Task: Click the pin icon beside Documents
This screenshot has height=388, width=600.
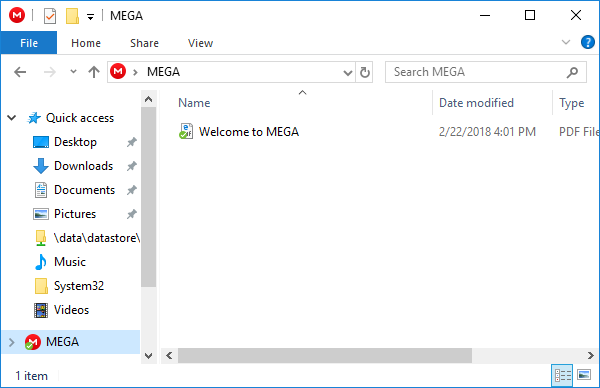Action: click(132, 190)
